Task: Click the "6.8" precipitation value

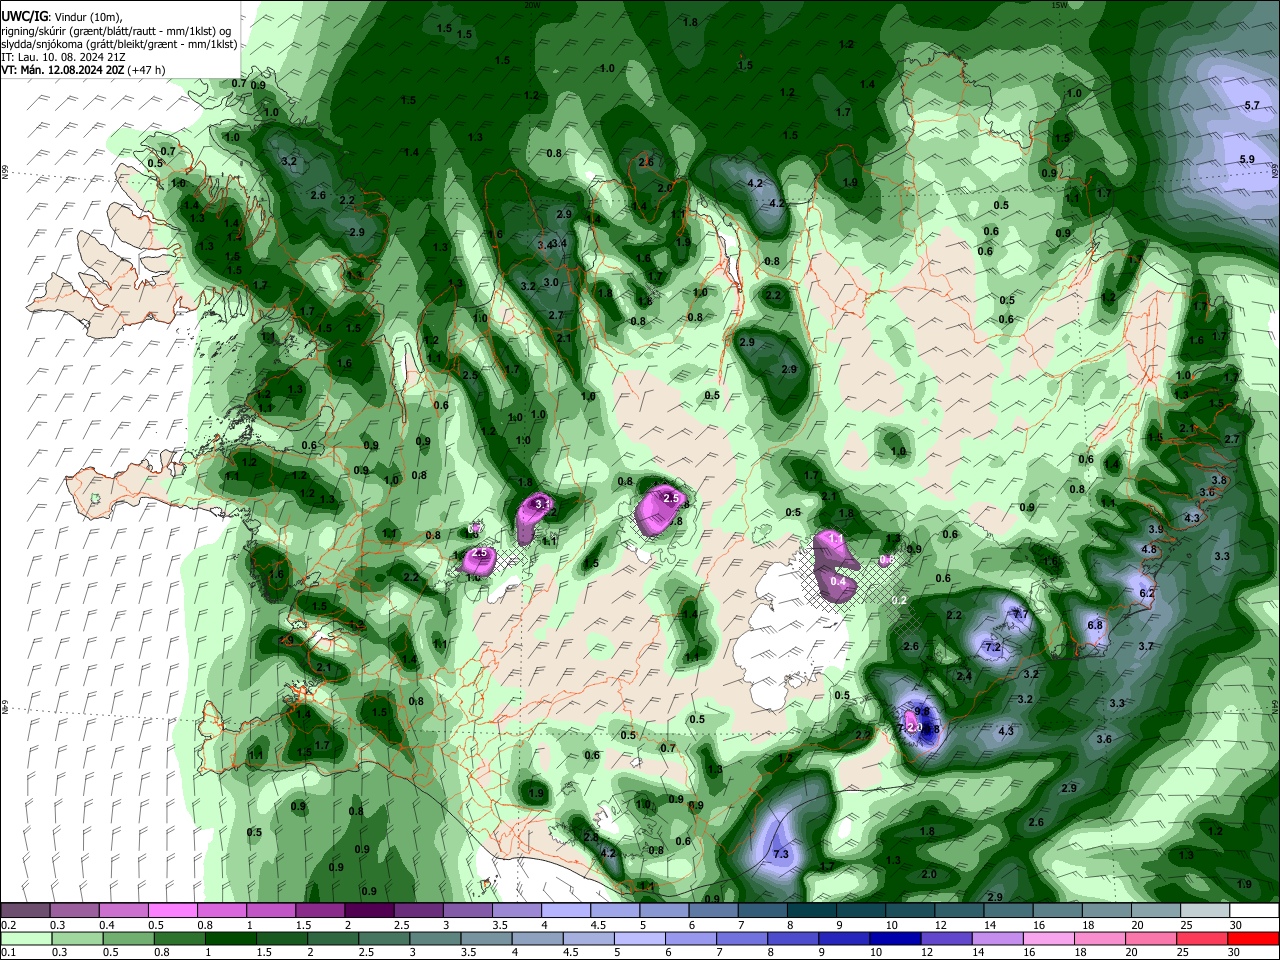Action: pyautogui.click(x=1095, y=625)
